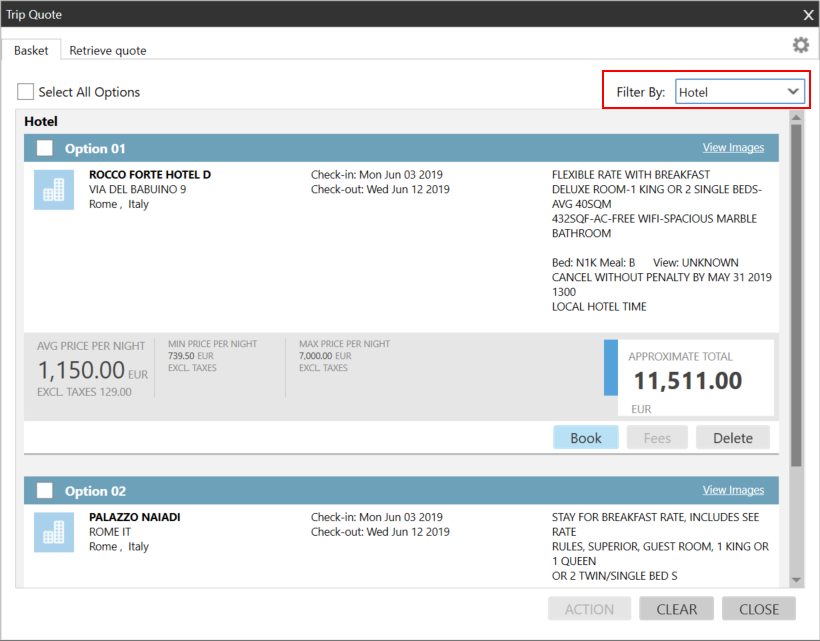Click the Rocco Forte hotel building icon
Image resolution: width=820 pixels, height=641 pixels.
(x=54, y=189)
